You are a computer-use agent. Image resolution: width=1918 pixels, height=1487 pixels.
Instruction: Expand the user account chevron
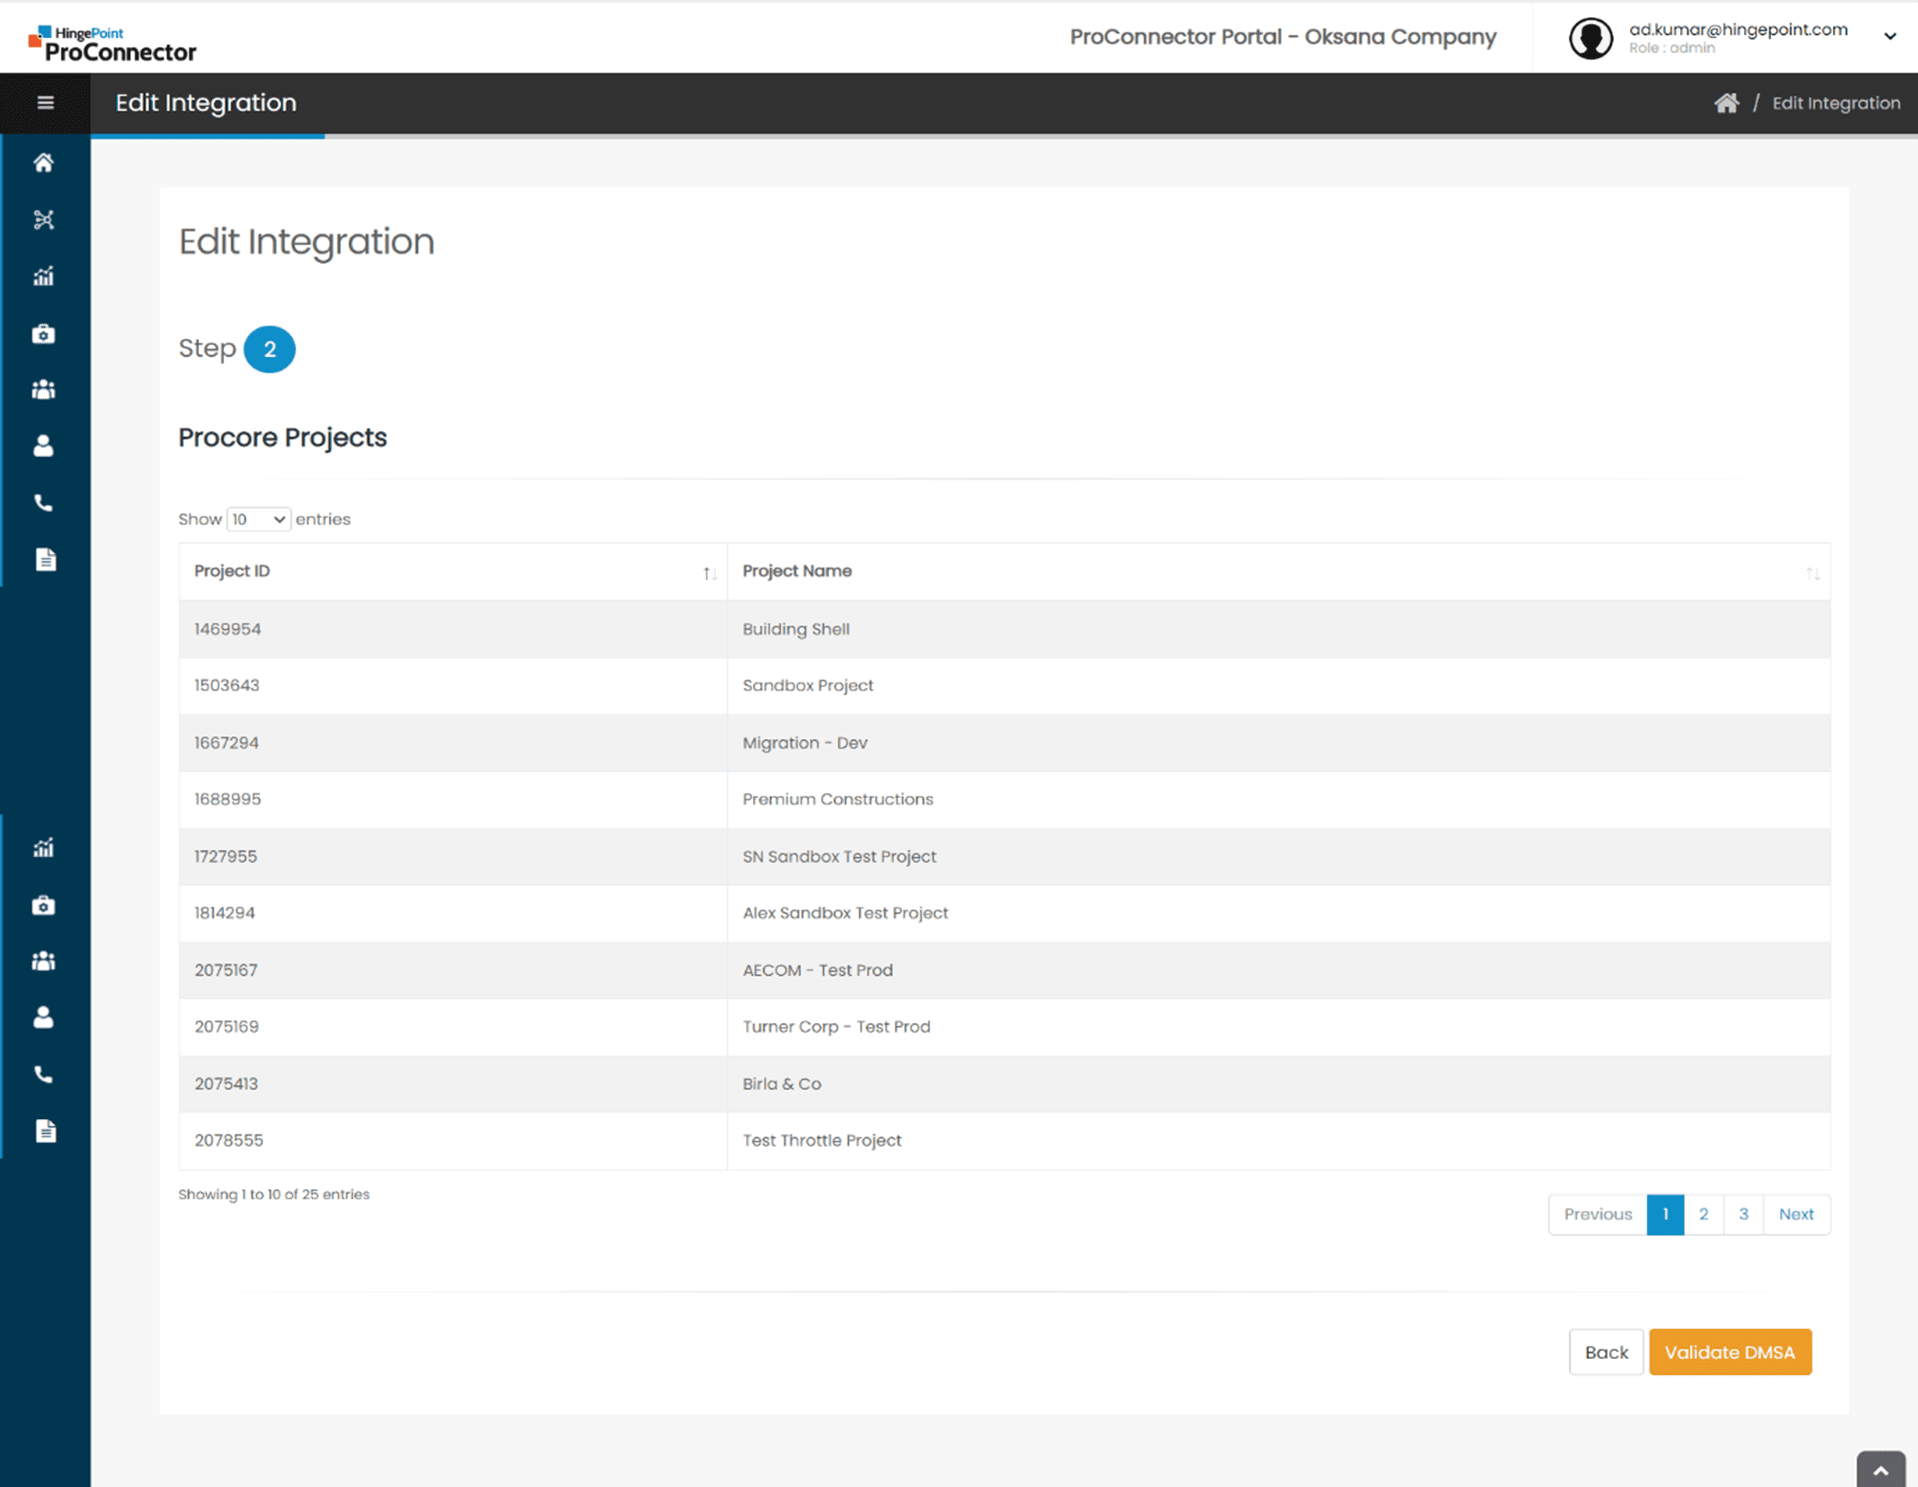tap(1890, 36)
